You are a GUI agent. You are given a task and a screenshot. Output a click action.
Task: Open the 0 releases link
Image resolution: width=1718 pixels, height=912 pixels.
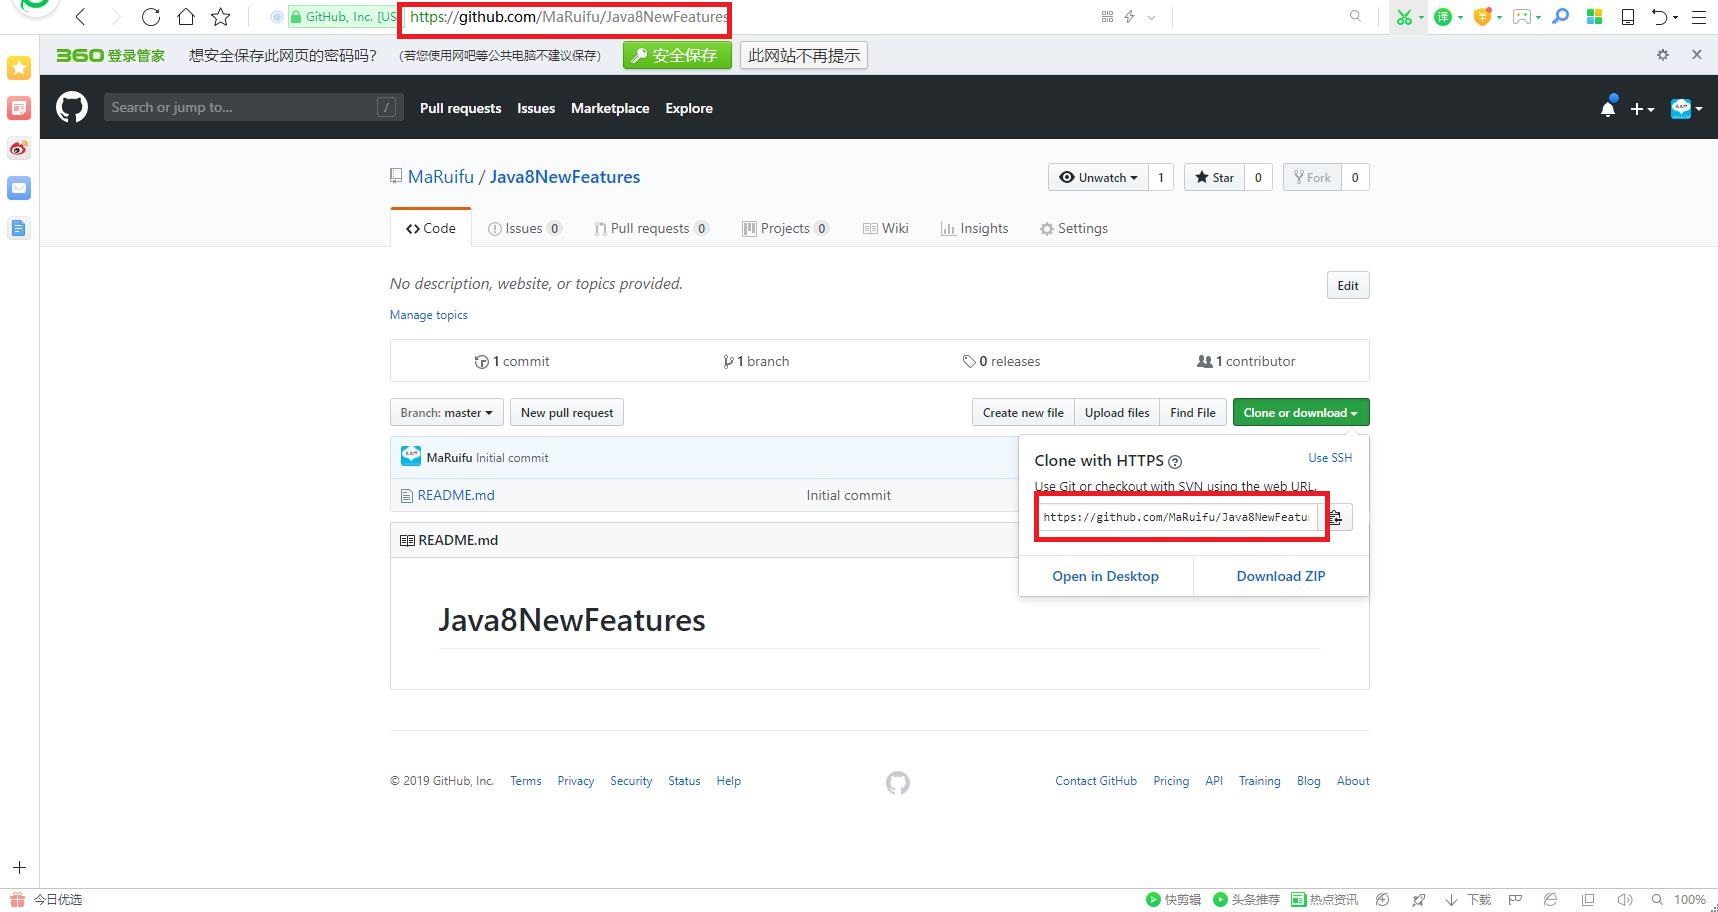click(x=1001, y=361)
